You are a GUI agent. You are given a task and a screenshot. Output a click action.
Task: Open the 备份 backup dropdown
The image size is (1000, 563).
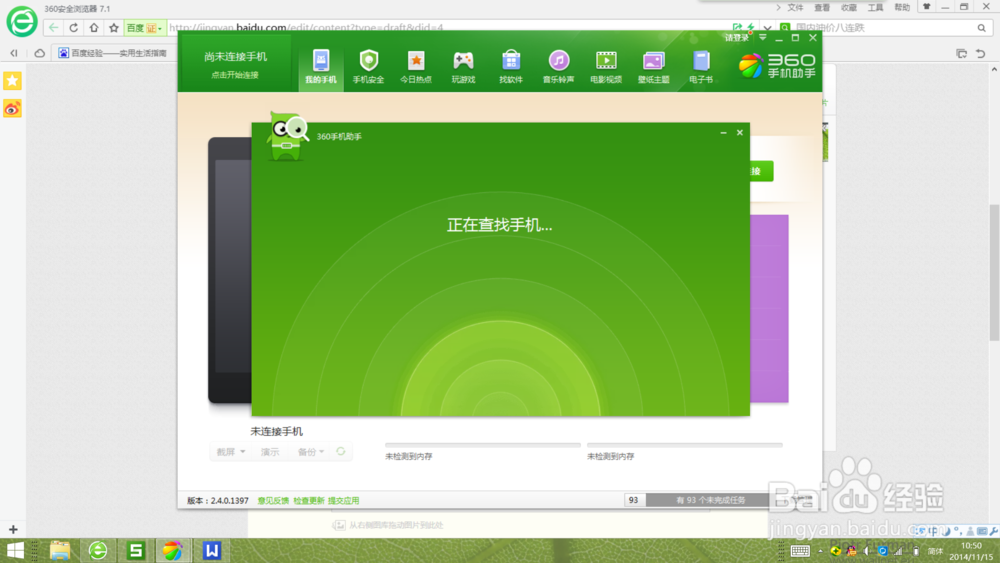pos(311,451)
